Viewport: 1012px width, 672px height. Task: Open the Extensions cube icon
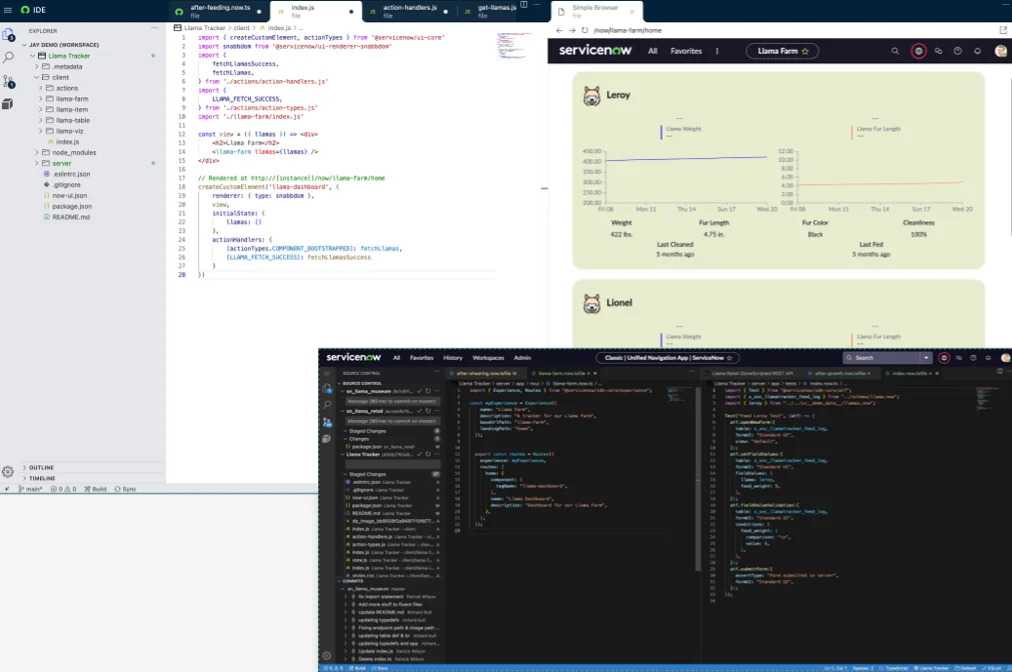tap(8, 103)
